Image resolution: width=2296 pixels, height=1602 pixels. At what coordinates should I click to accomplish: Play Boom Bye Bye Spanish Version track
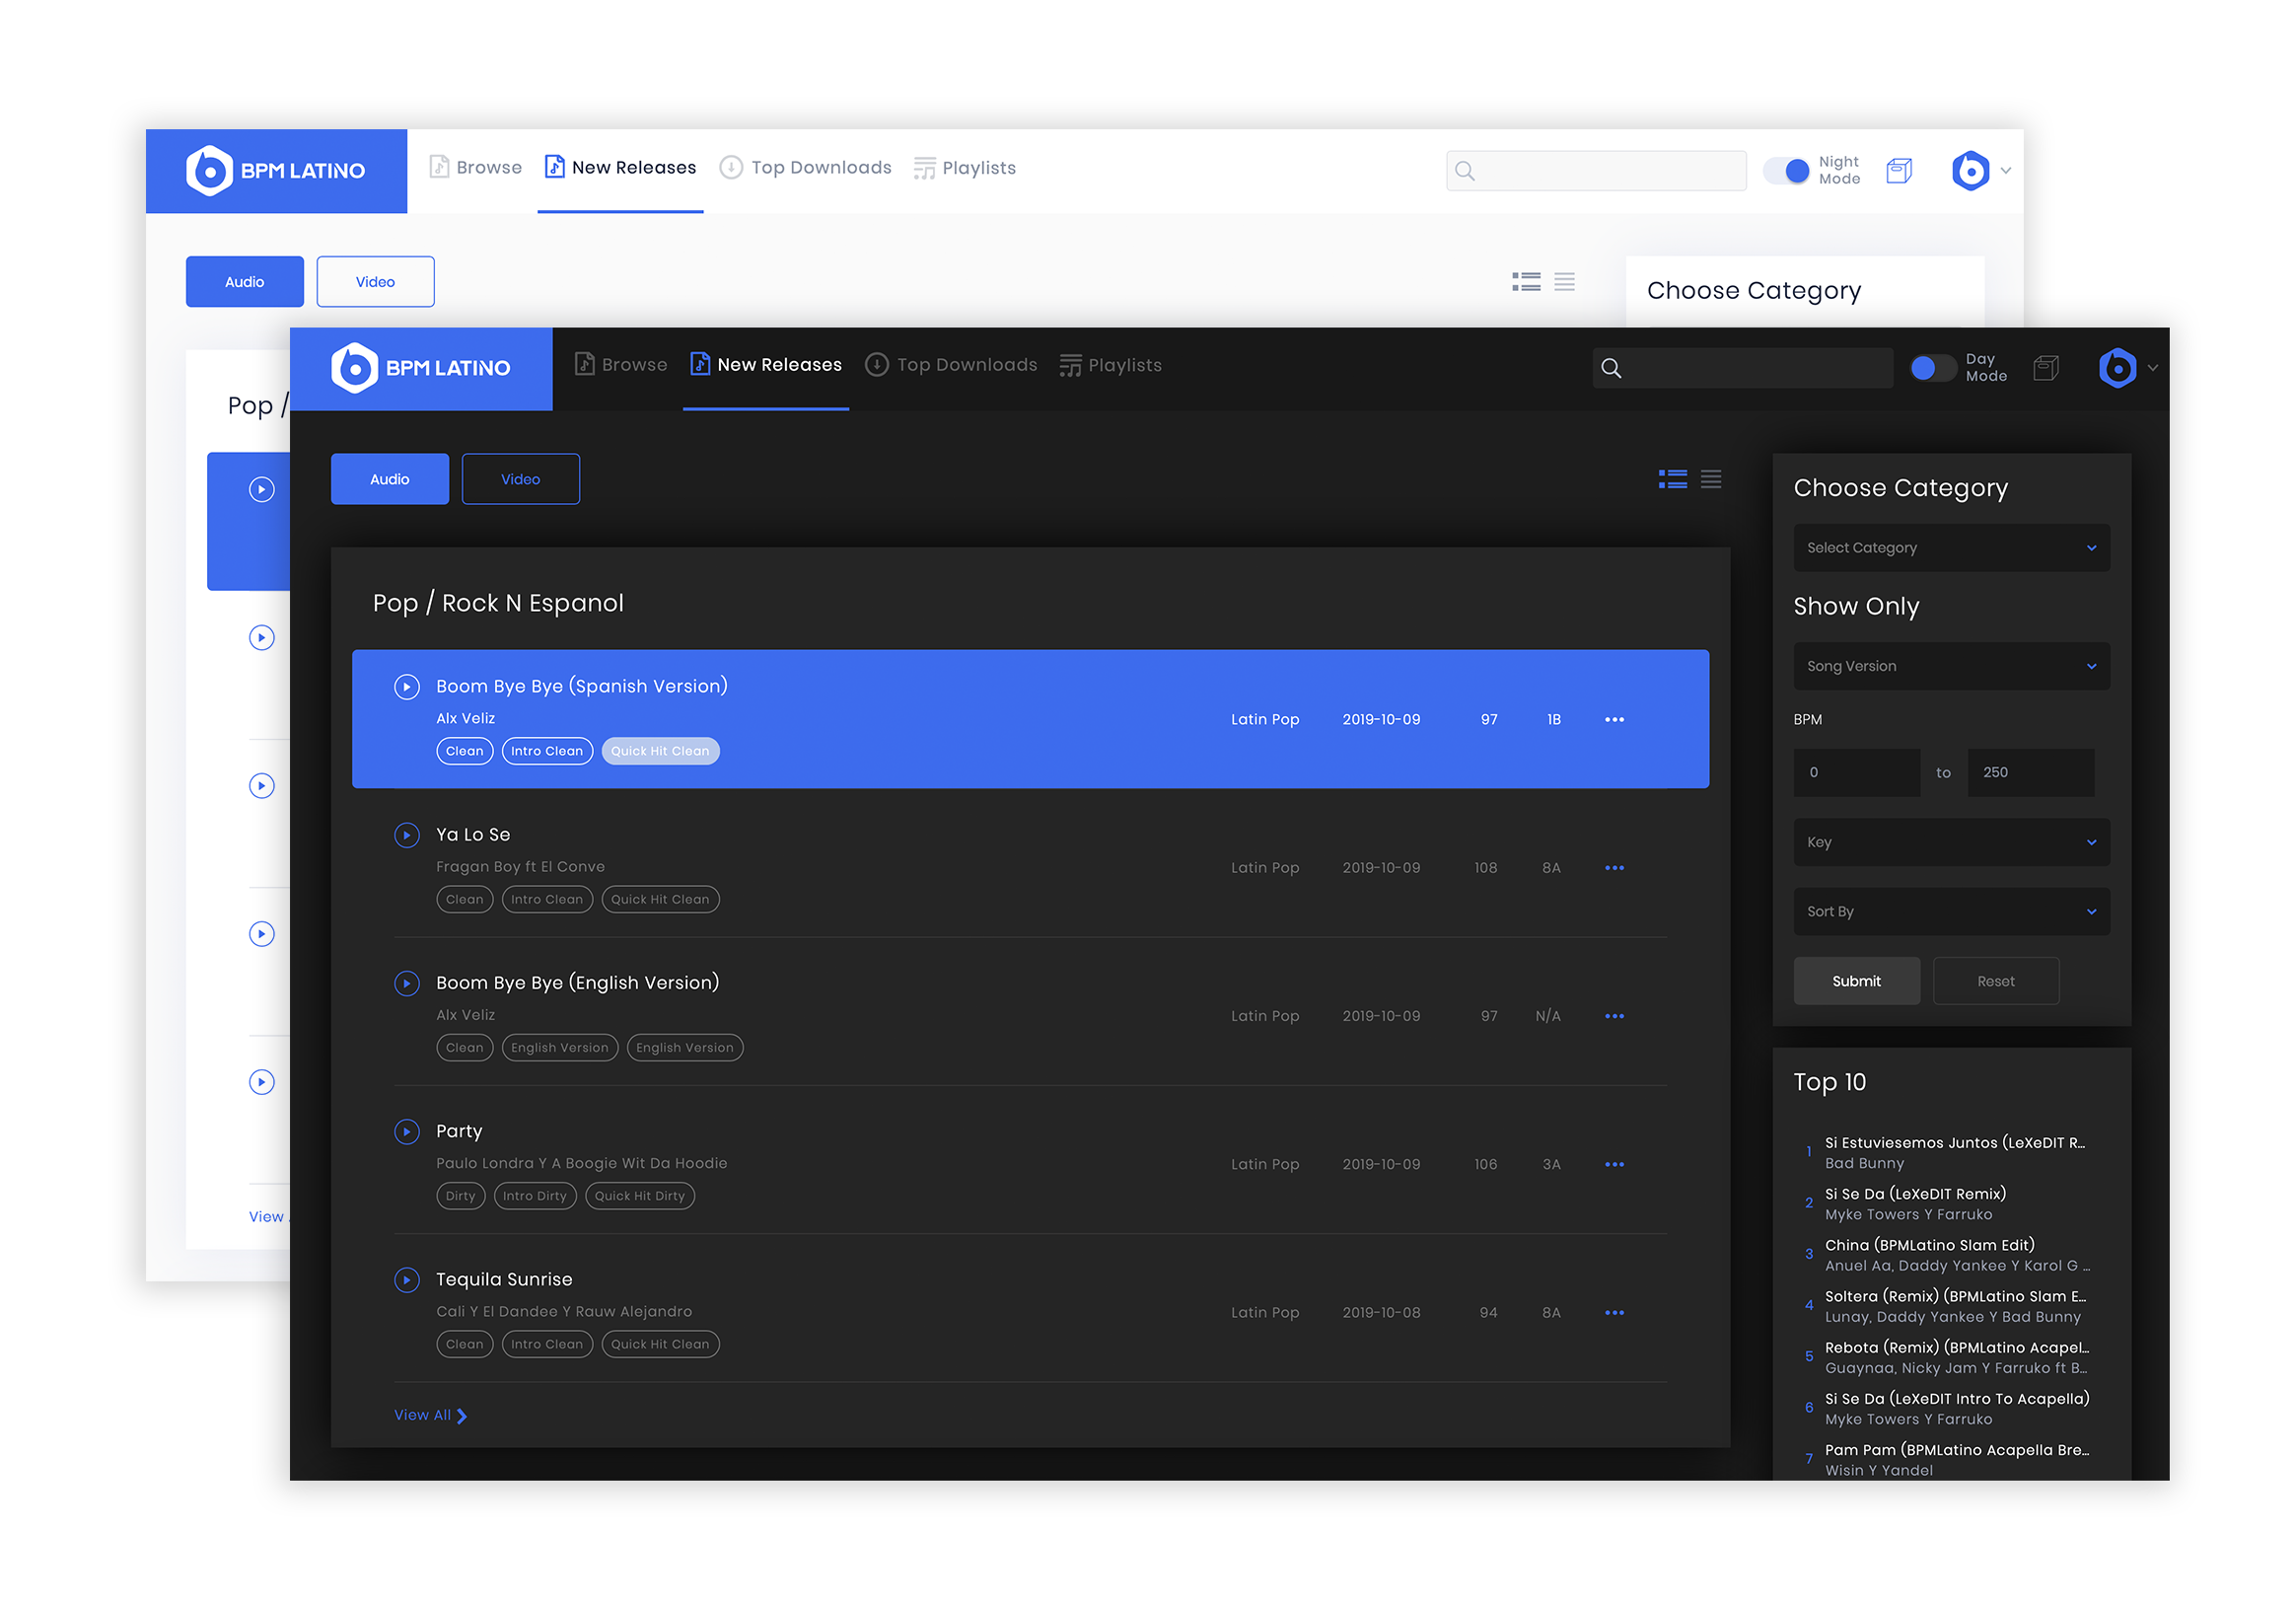coord(406,686)
